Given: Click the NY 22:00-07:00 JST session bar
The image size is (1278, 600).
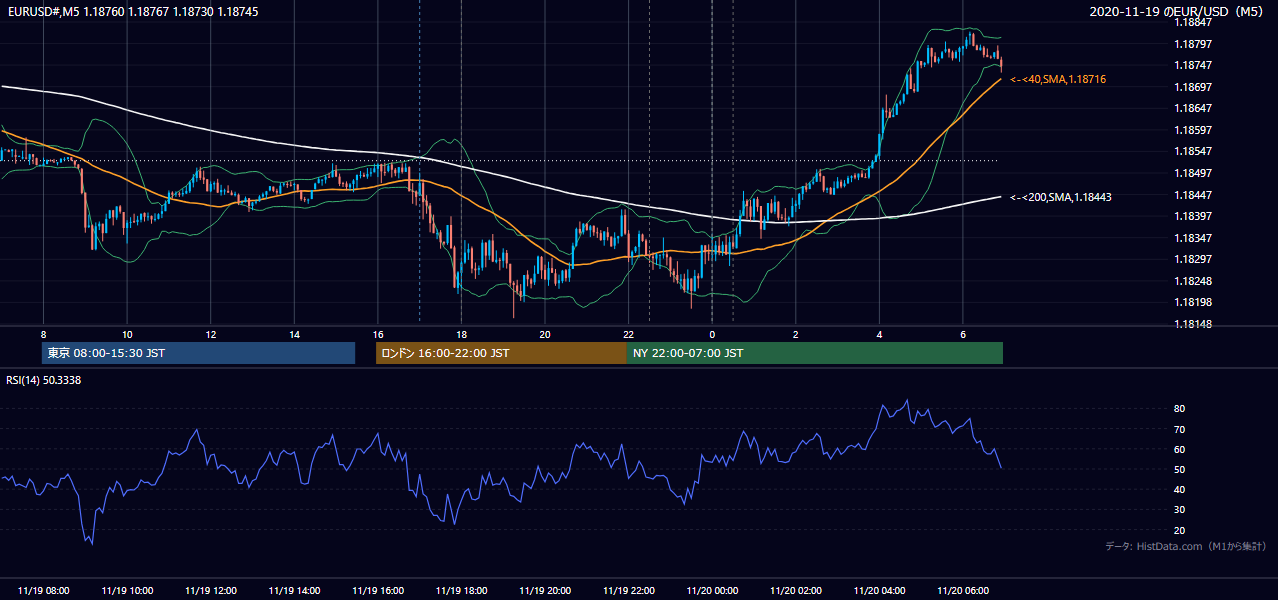Looking at the screenshot, I should coord(815,353).
